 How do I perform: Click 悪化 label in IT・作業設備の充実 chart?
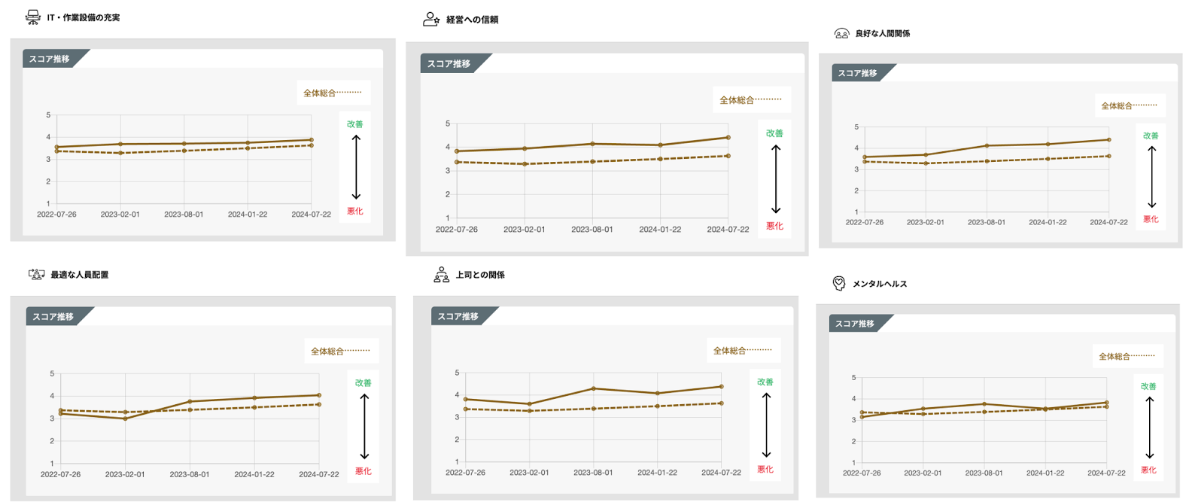pos(355,211)
